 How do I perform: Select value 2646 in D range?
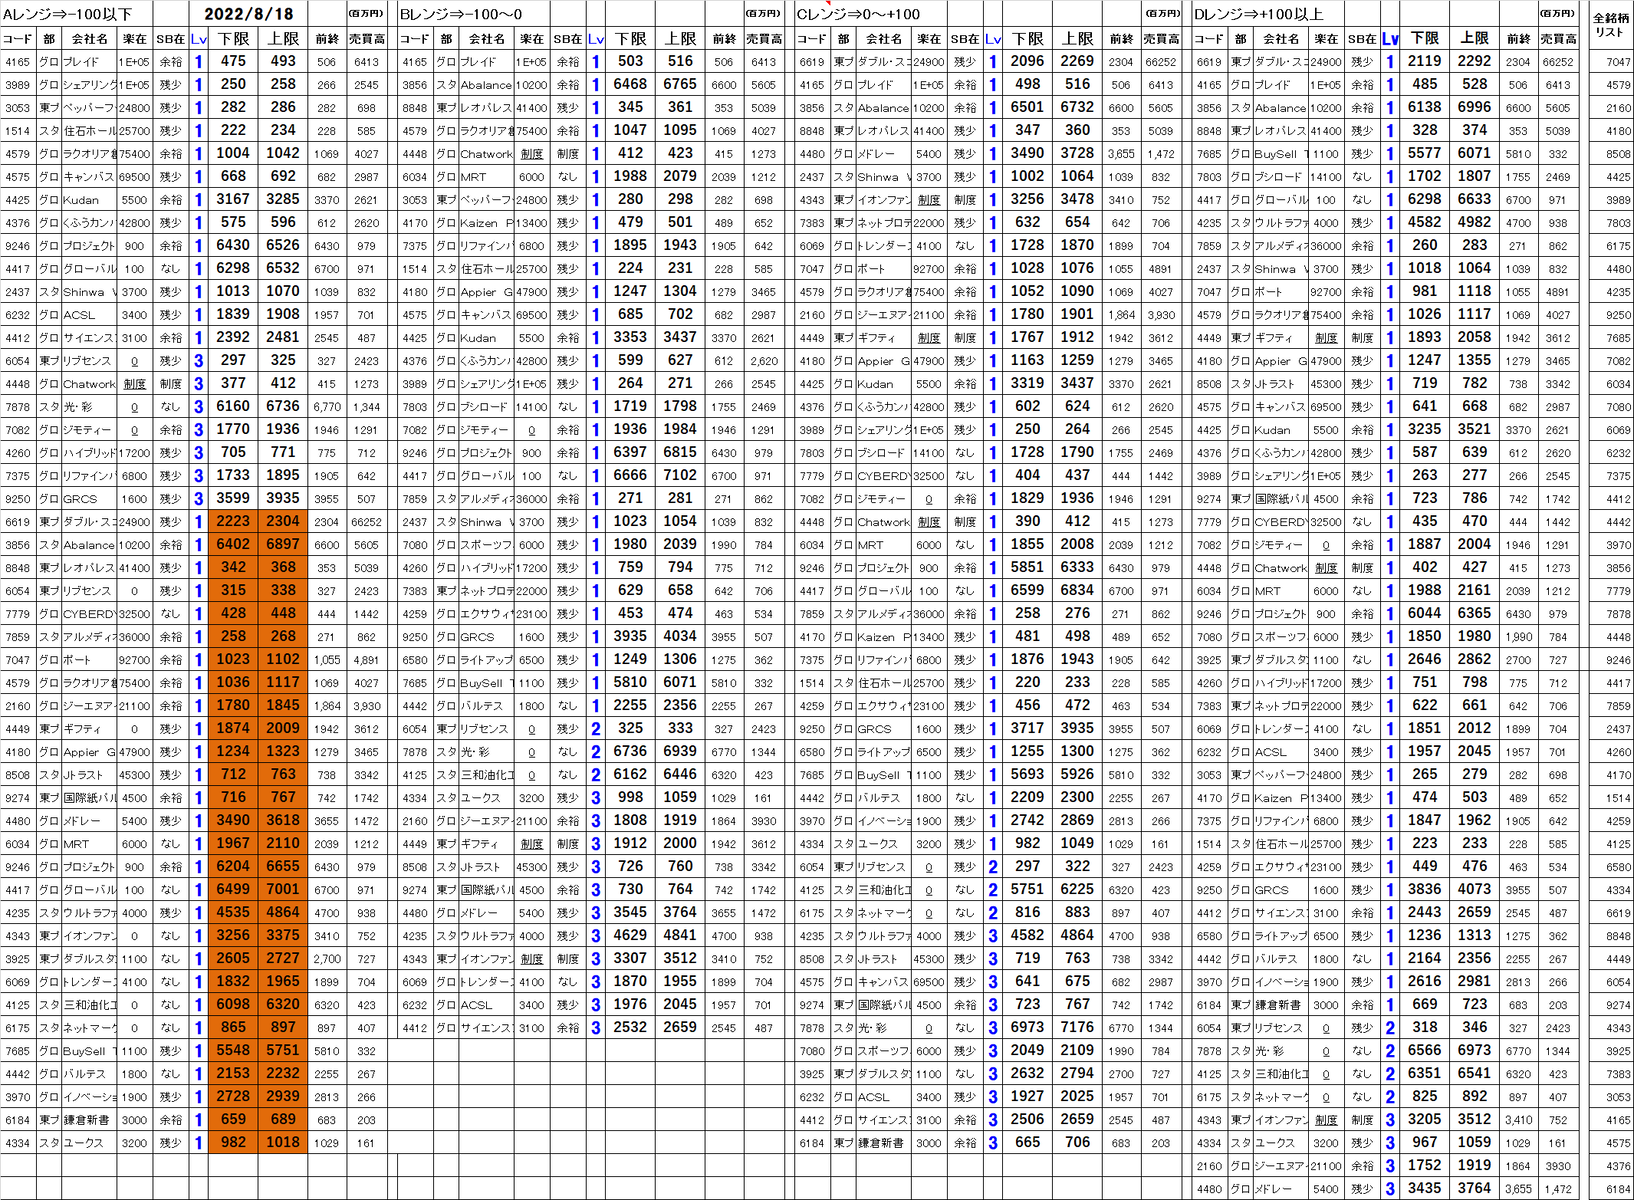(x=1424, y=659)
